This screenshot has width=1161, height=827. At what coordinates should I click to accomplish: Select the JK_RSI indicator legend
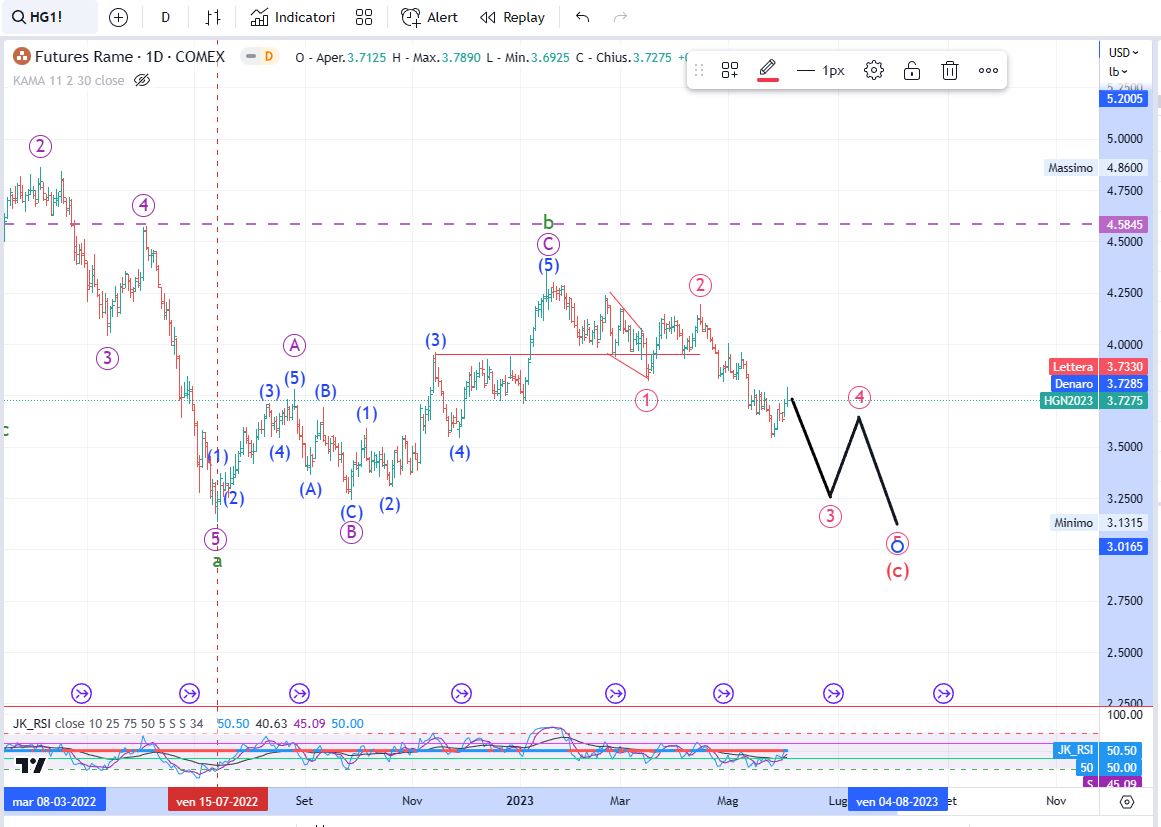tap(108, 723)
